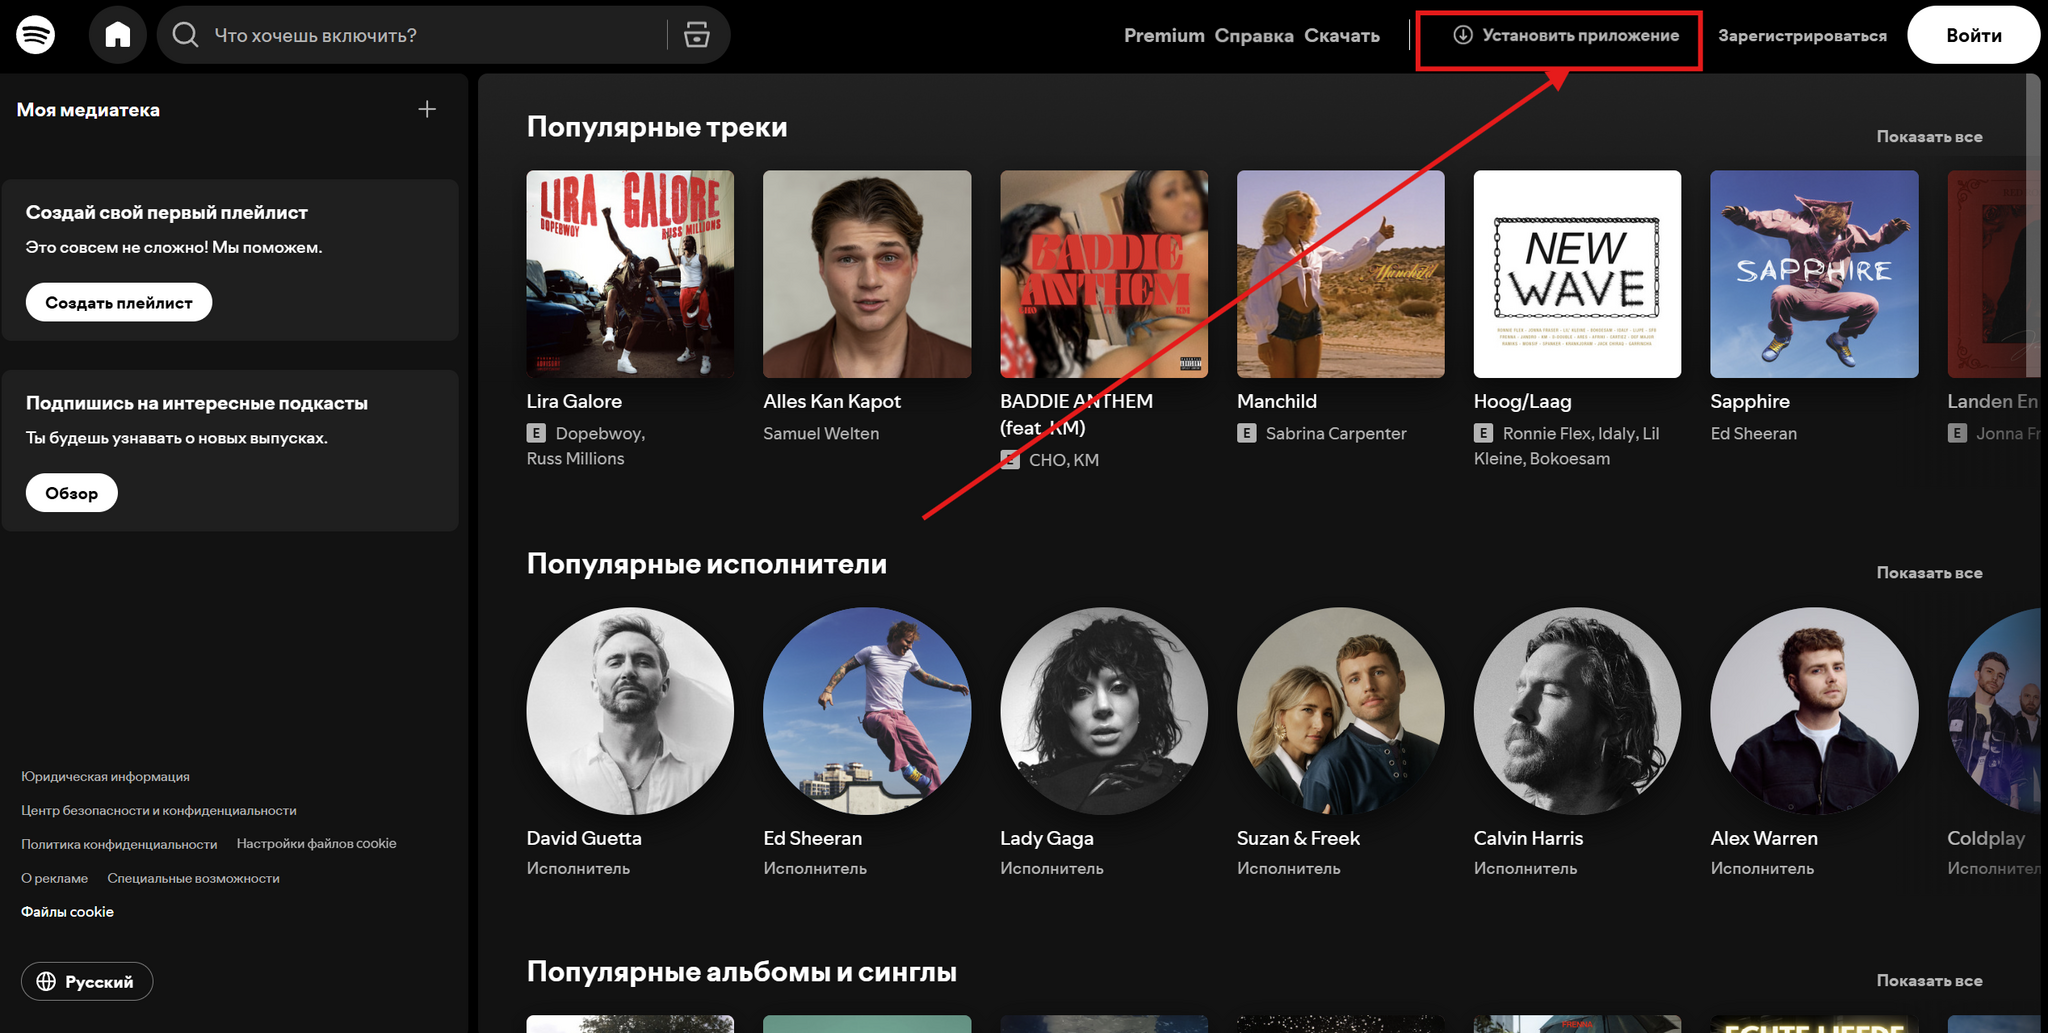Open Lady Gaga artist photo
The height and width of the screenshot is (1033, 2048).
click(x=1104, y=711)
